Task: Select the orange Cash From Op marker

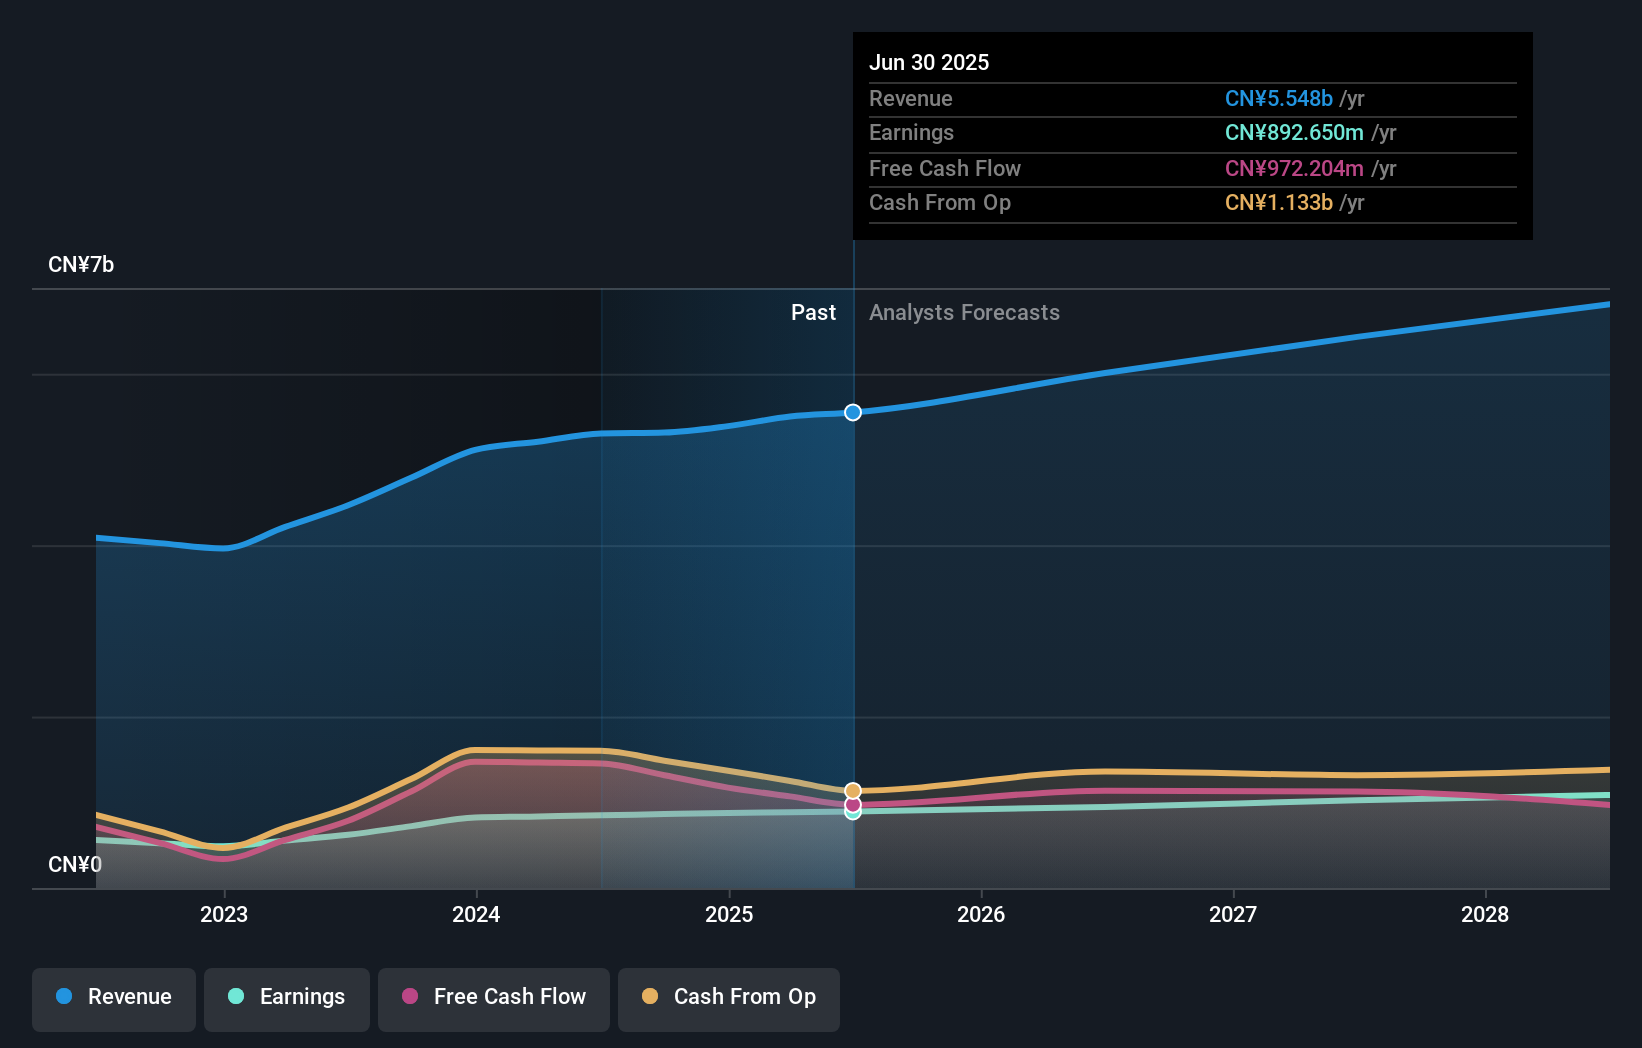Action: tap(852, 791)
